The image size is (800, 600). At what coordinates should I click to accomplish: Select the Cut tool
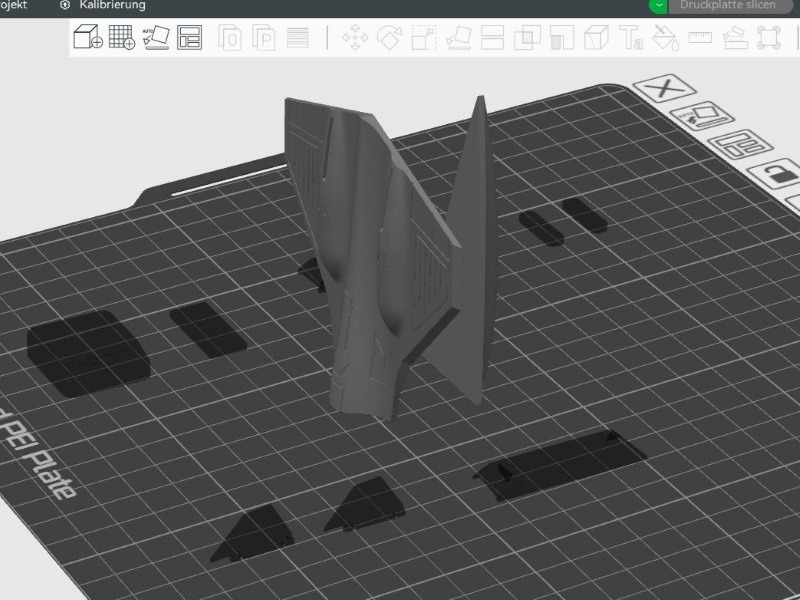(x=492, y=38)
